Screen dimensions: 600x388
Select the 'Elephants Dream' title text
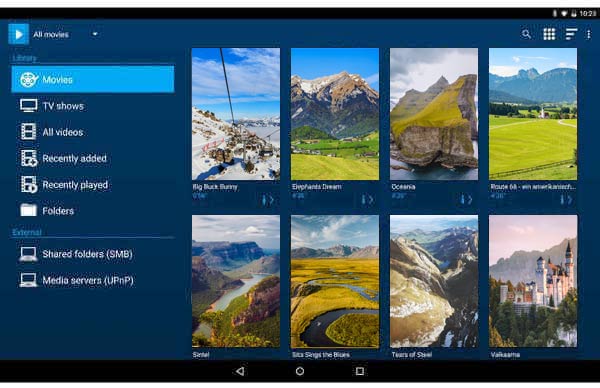click(x=316, y=187)
